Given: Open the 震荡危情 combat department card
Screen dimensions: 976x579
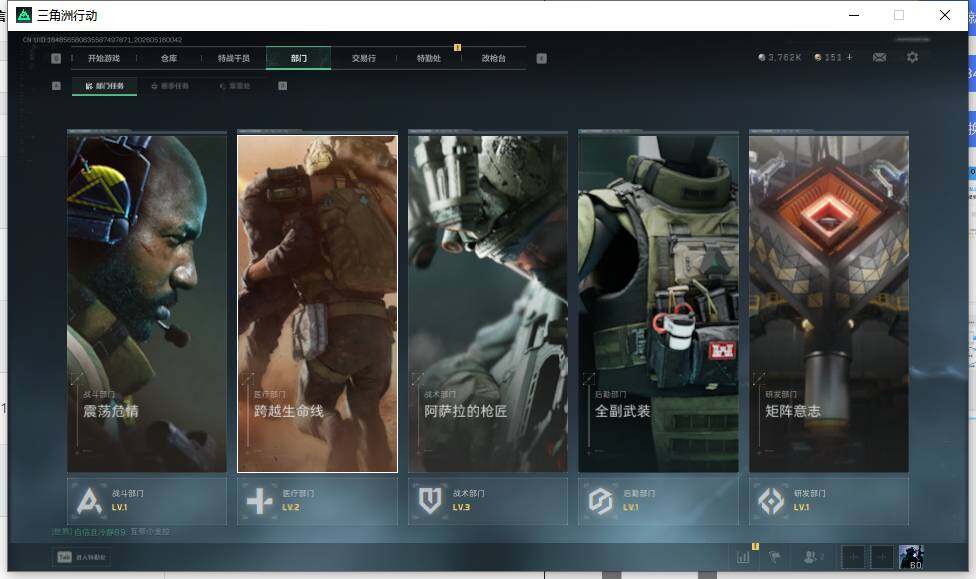Looking at the screenshot, I should [x=147, y=304].
